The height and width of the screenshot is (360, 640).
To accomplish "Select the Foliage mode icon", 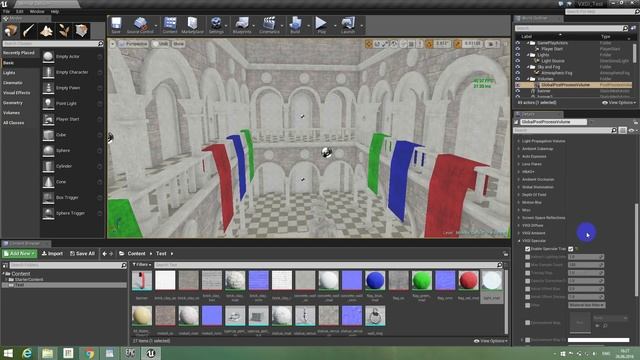I will pyautogui.click(x=64, y=31).
